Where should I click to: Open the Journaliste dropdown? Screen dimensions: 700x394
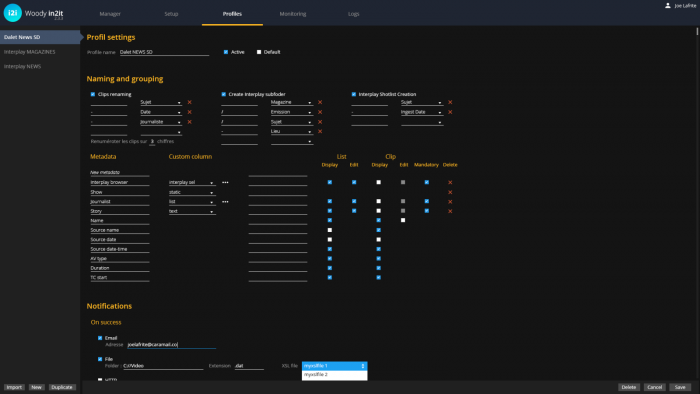161,122
